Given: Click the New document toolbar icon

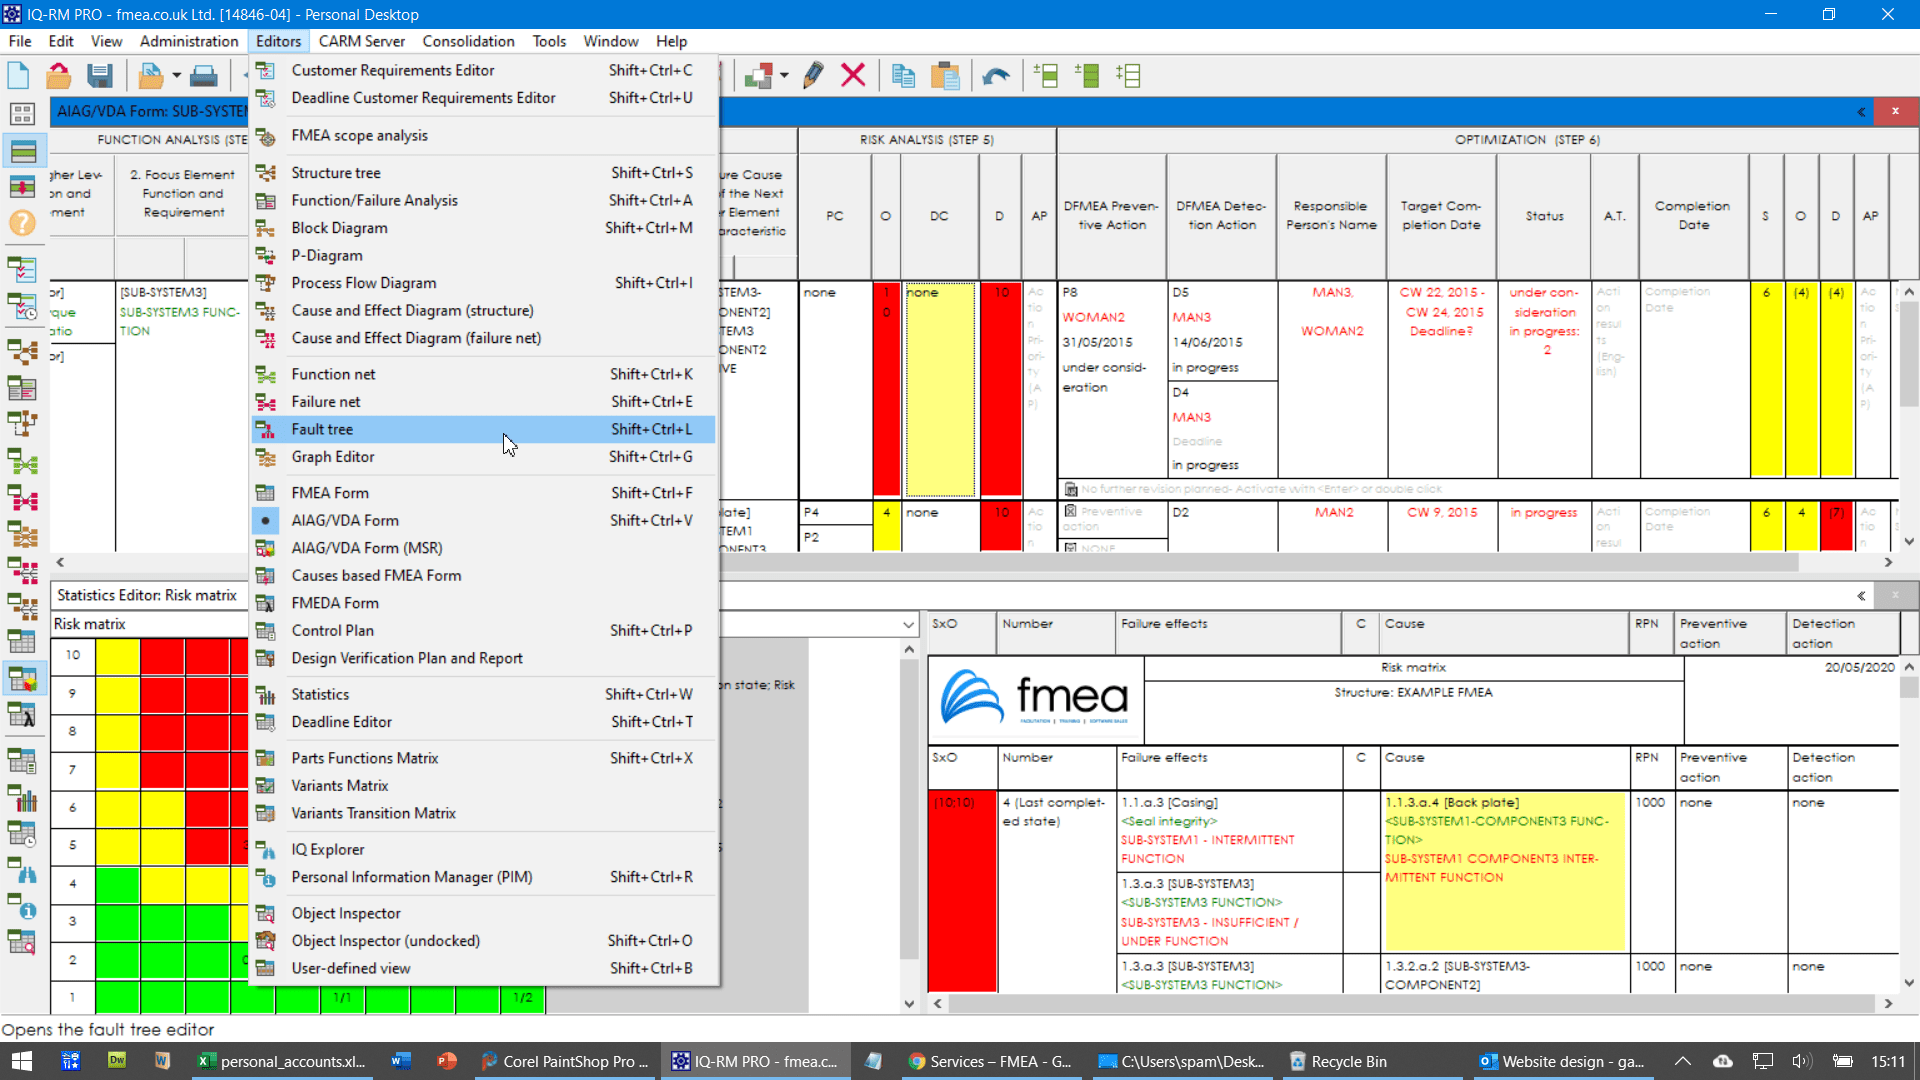Looking at the screenshot, I should (19, 76).
